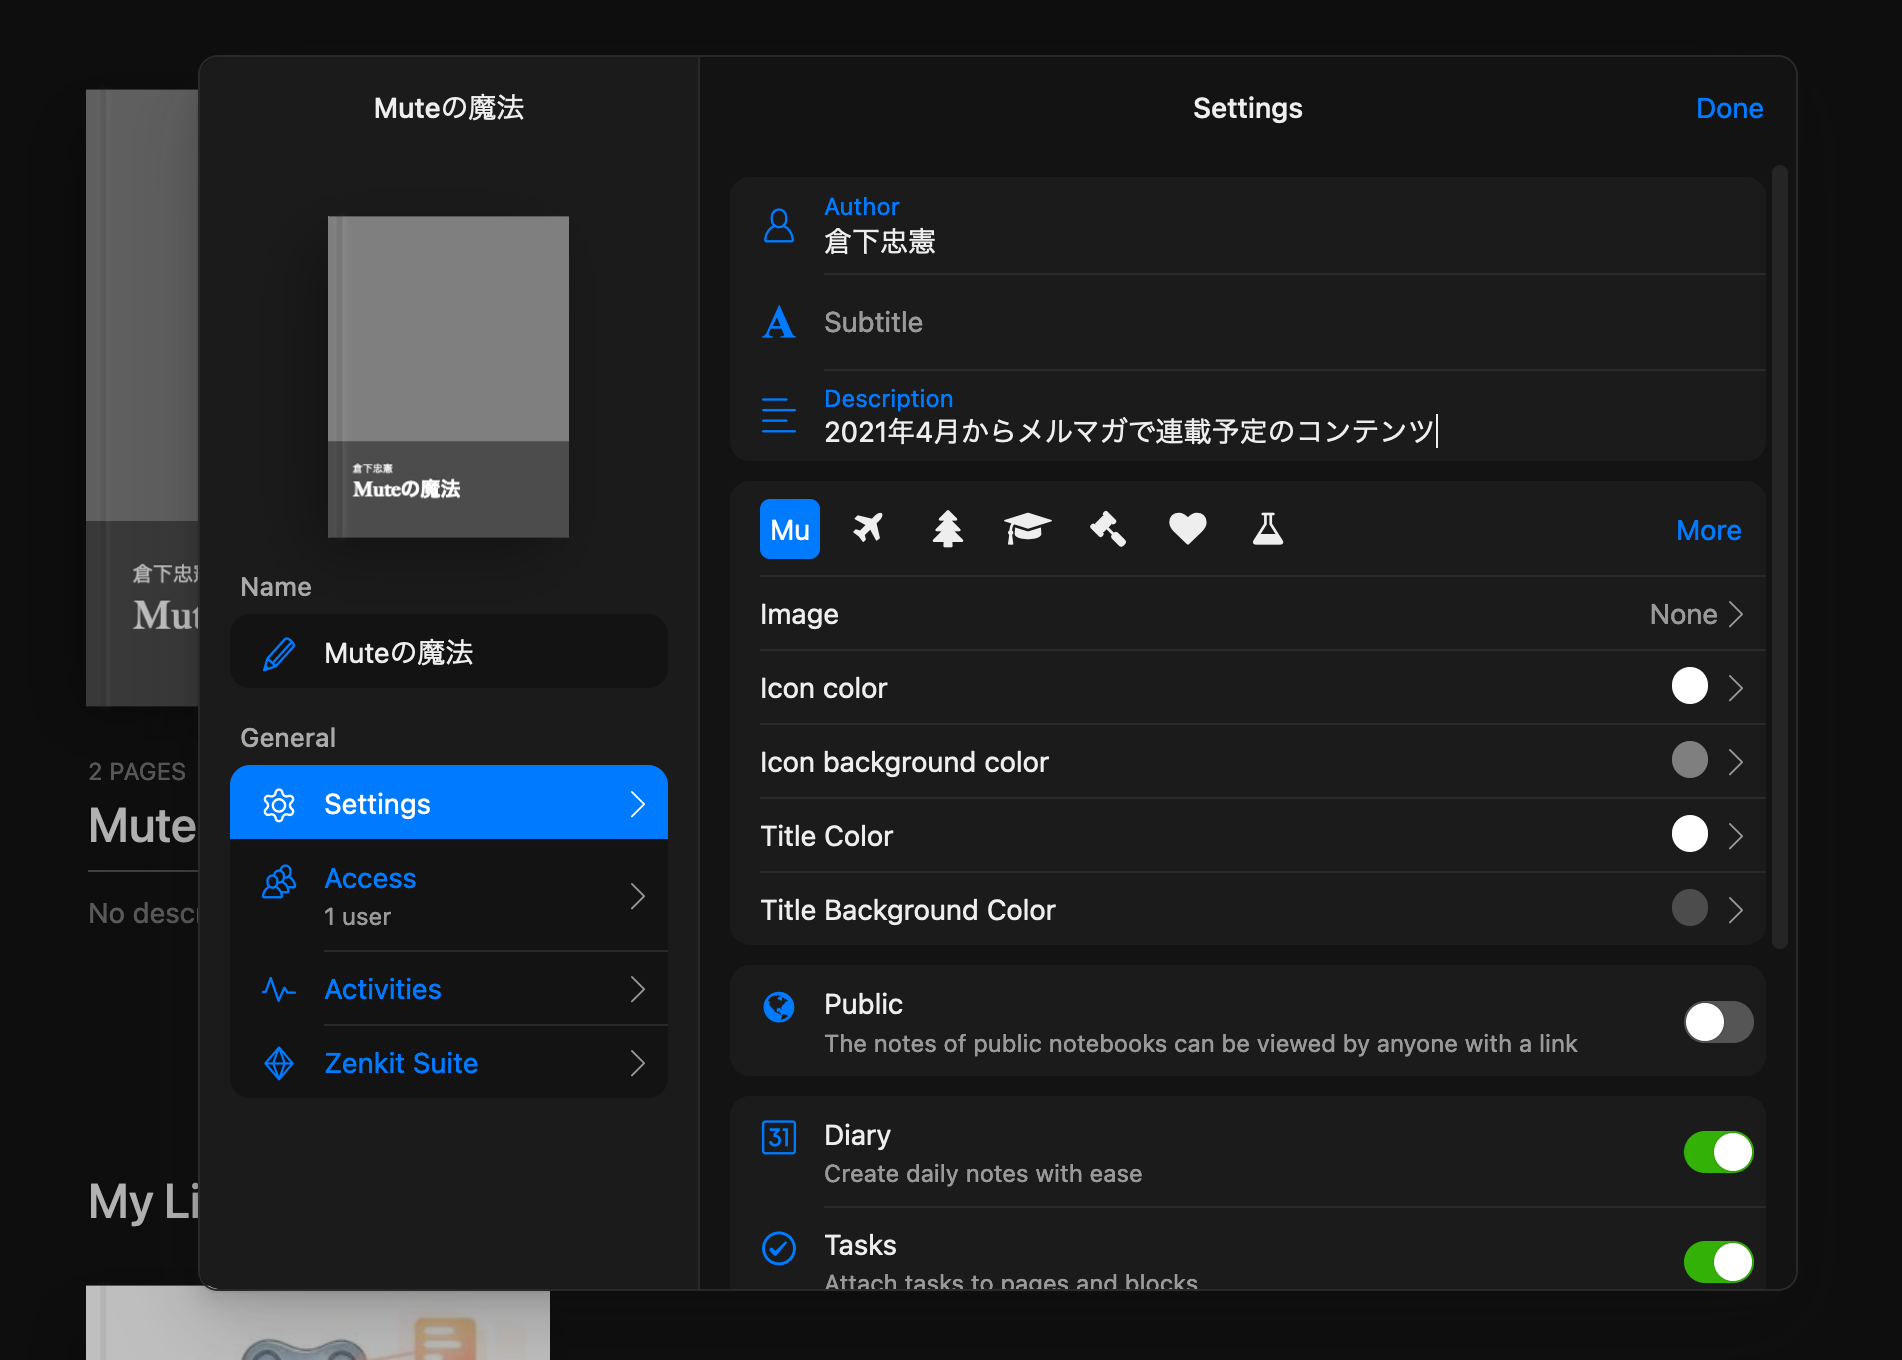Go to Activities in the sidebar

coord(449,989)
